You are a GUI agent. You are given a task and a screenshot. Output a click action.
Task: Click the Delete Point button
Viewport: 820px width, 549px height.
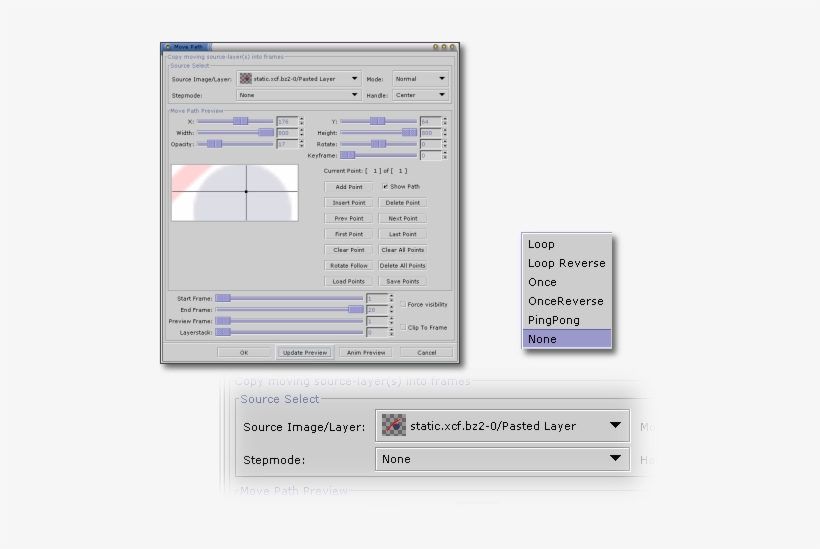pyautogui.click(x=403, y=202)
